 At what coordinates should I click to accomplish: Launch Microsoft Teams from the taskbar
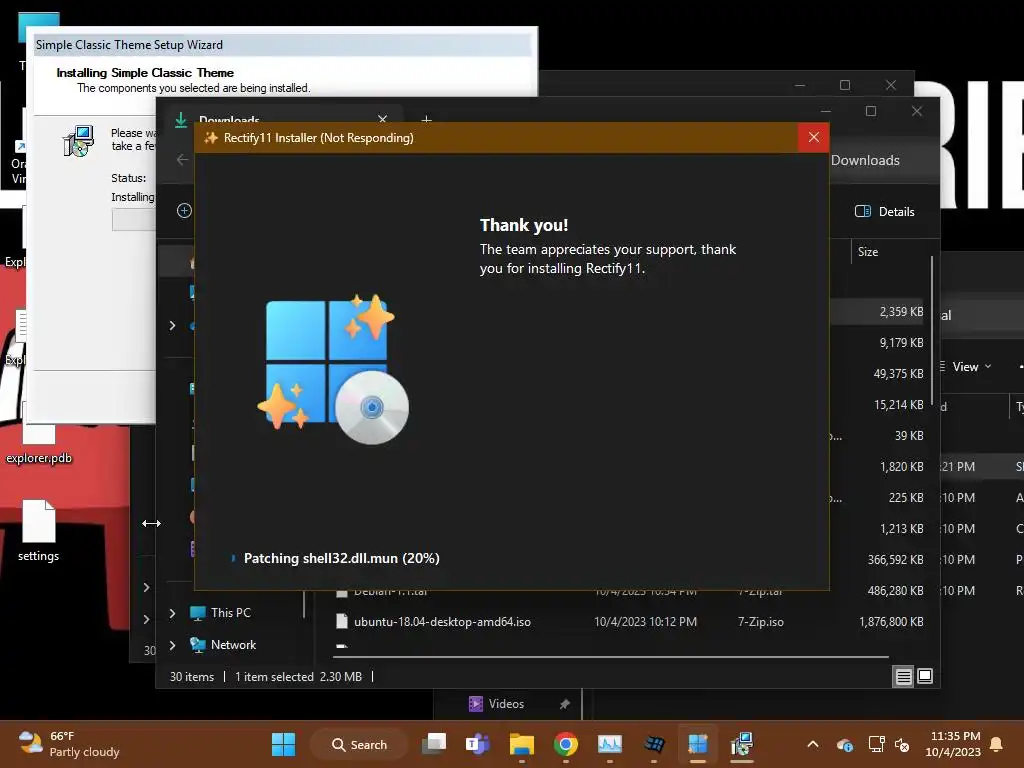478,744
